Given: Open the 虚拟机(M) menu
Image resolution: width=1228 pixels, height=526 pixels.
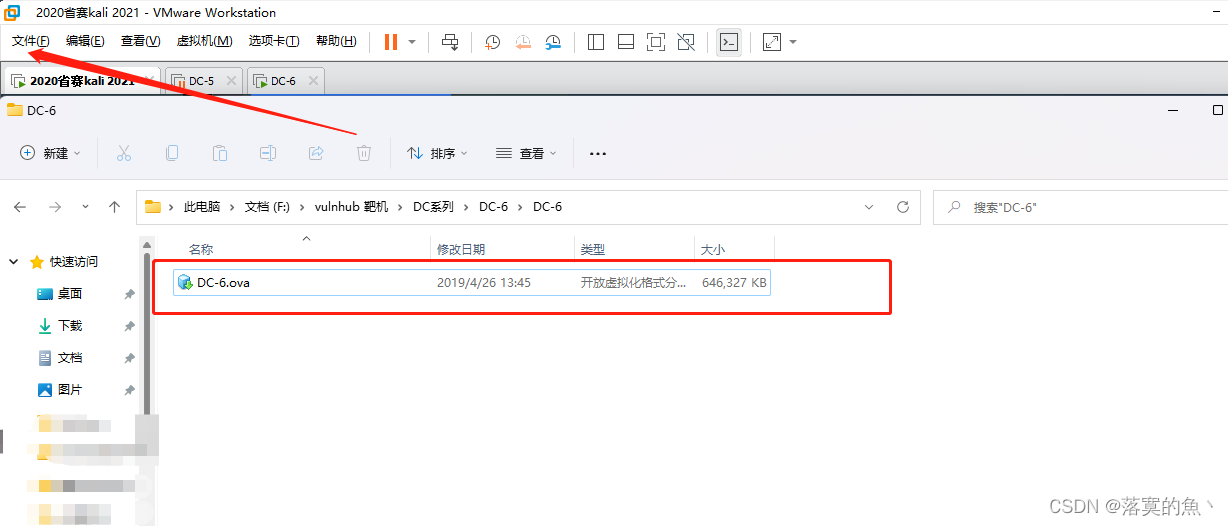Looking at the screenshot, I should [x=204, y=41].
